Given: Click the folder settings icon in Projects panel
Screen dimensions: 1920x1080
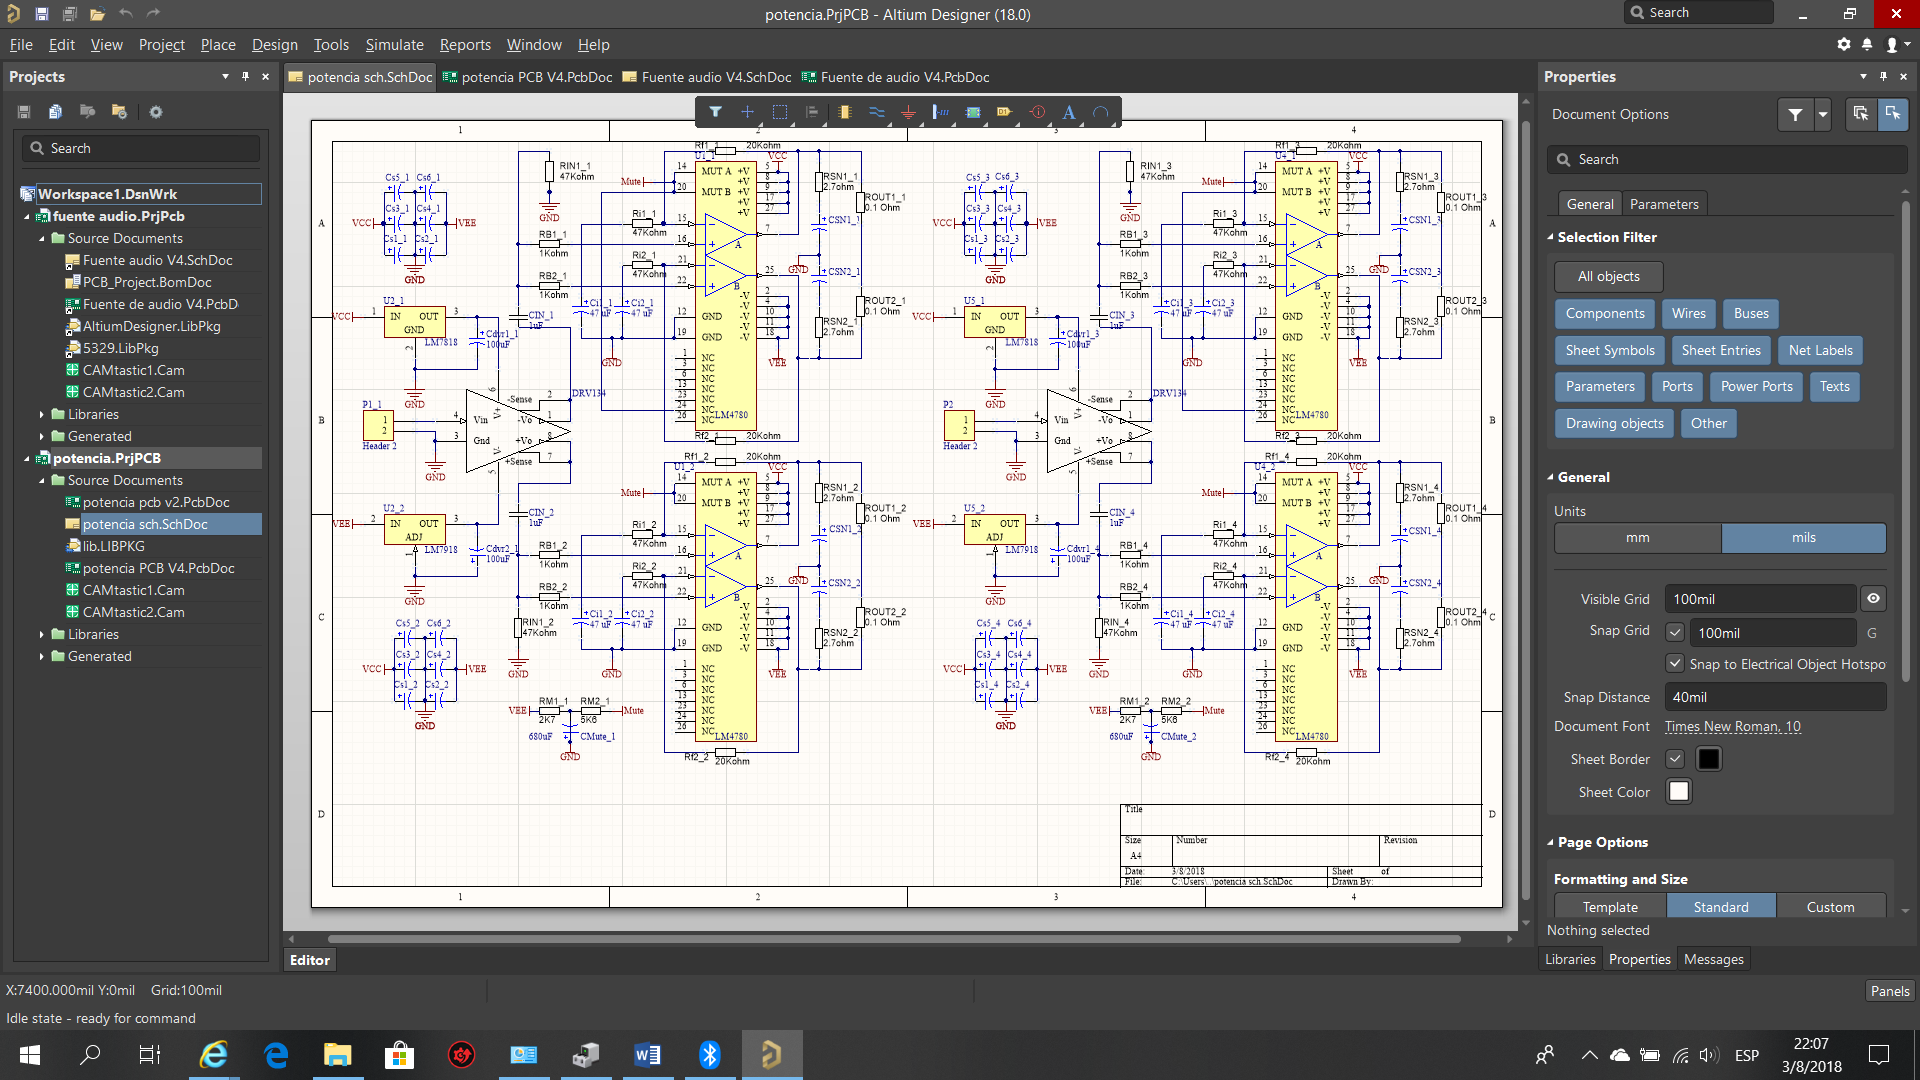Looking at the screenshot, I should click(119, 112).
